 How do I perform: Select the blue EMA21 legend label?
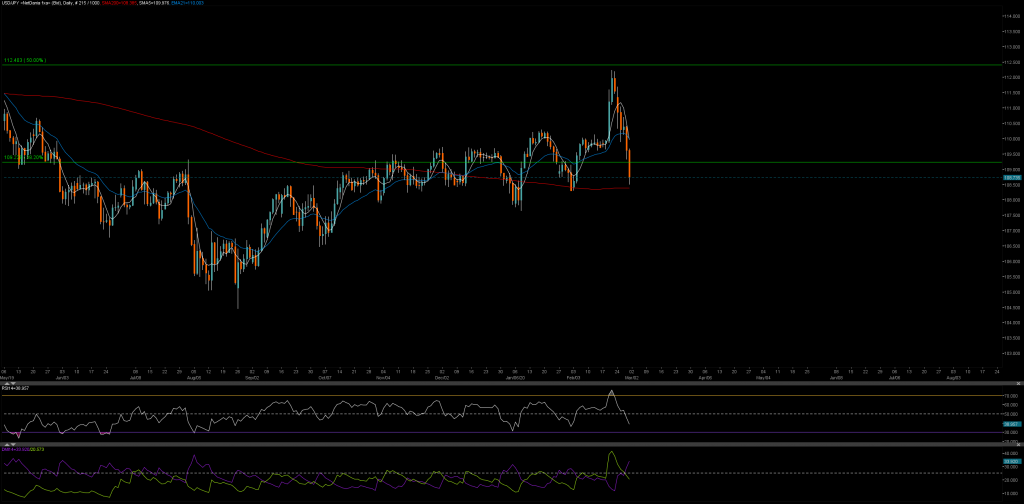pos(185,3)
